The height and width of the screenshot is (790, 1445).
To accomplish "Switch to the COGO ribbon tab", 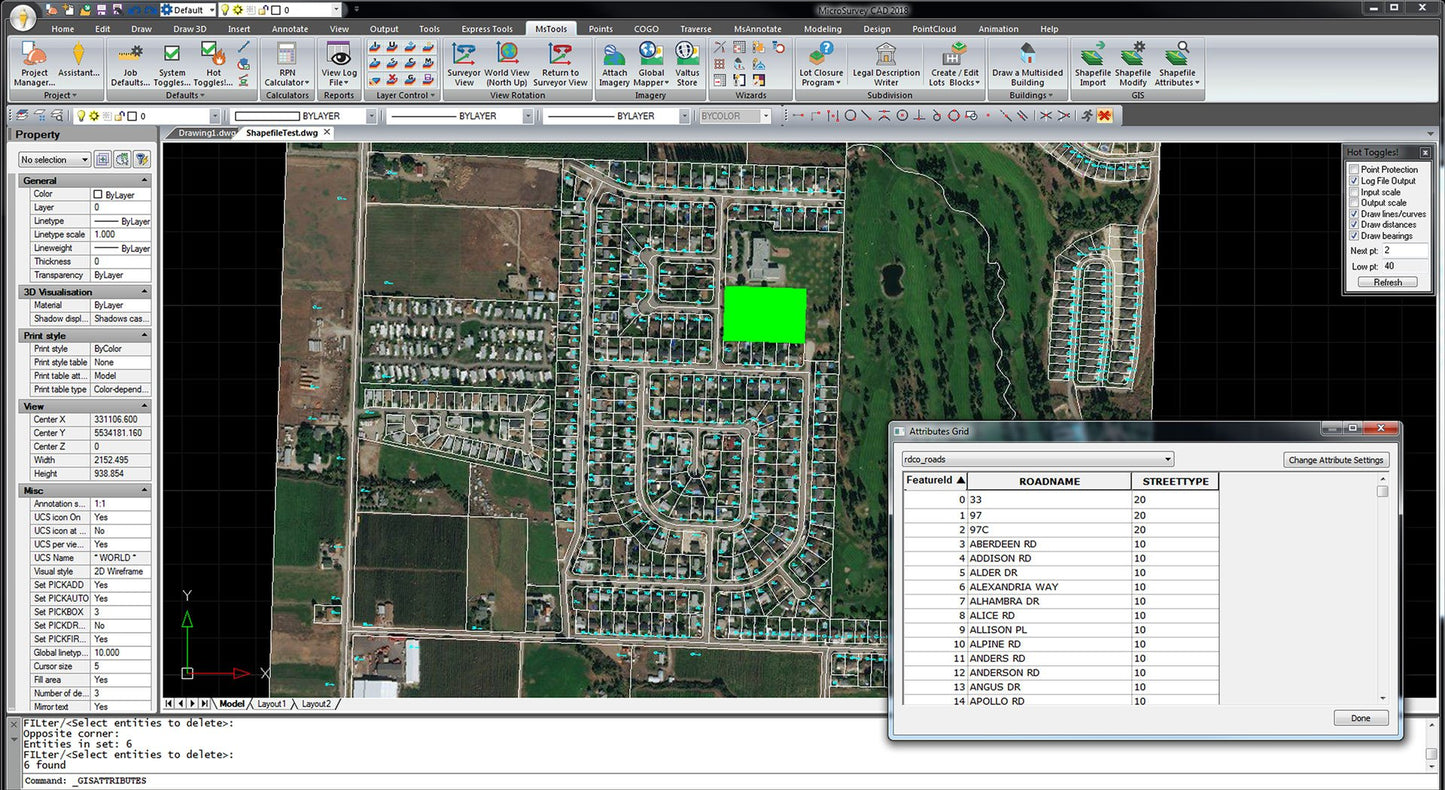I will pyautogui.click(x=646, y=28).
